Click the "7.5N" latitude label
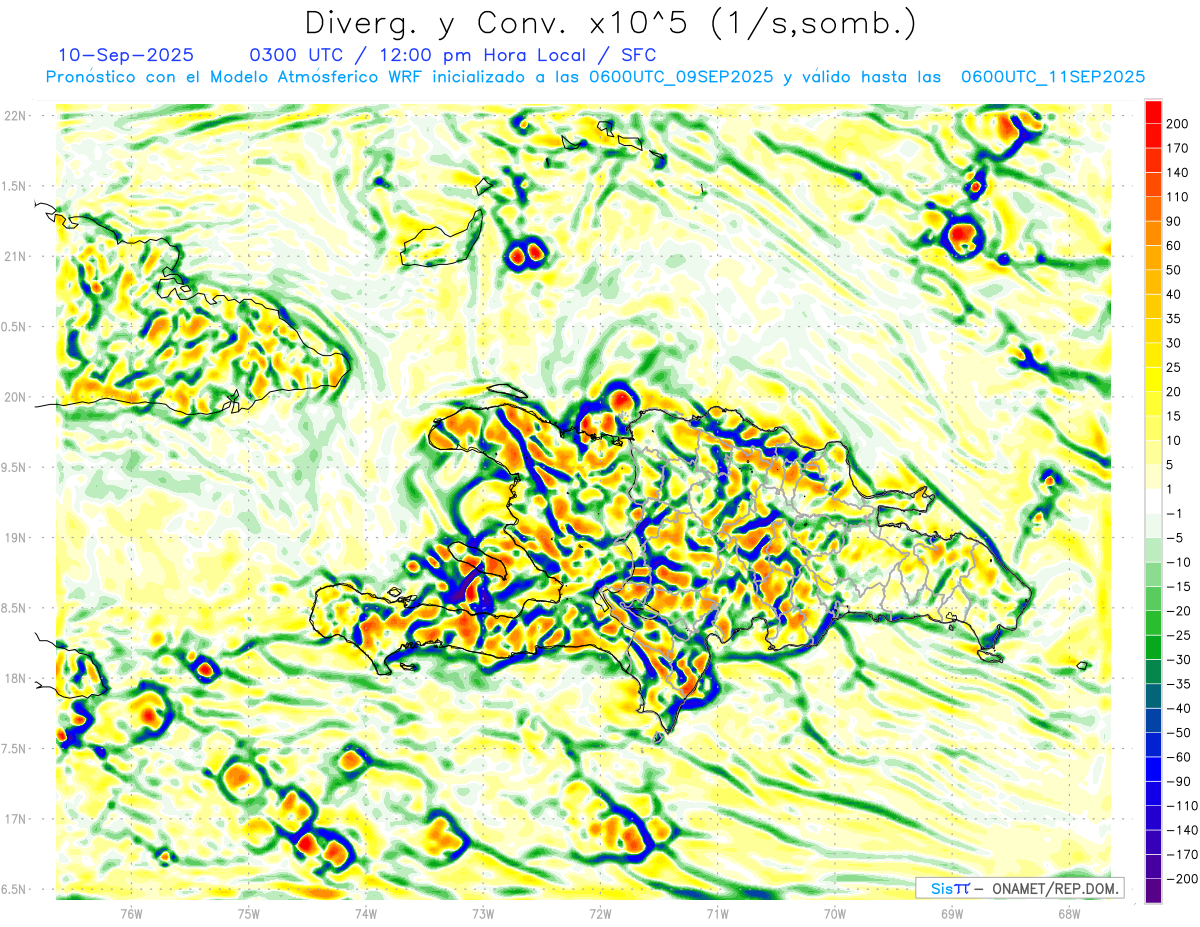 click(x=15, y=748)
